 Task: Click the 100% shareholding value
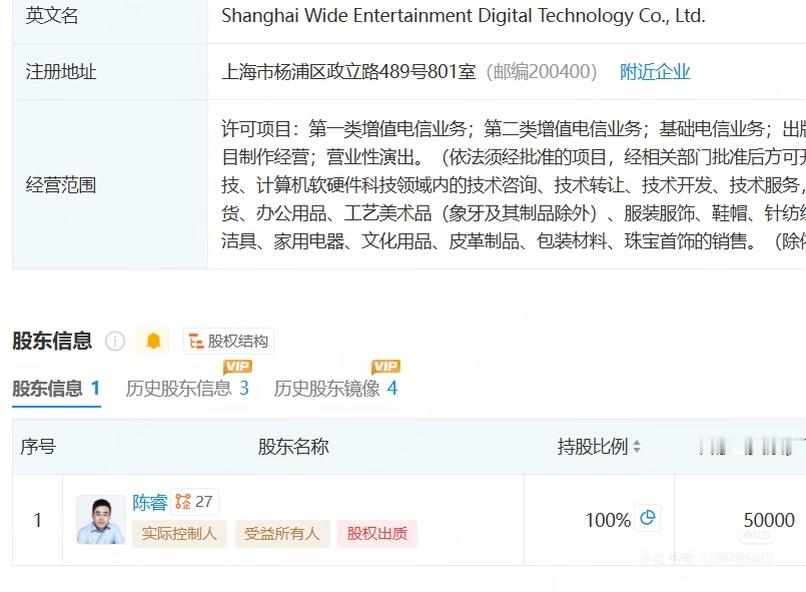pyautogui.click(x=608, y=520)
